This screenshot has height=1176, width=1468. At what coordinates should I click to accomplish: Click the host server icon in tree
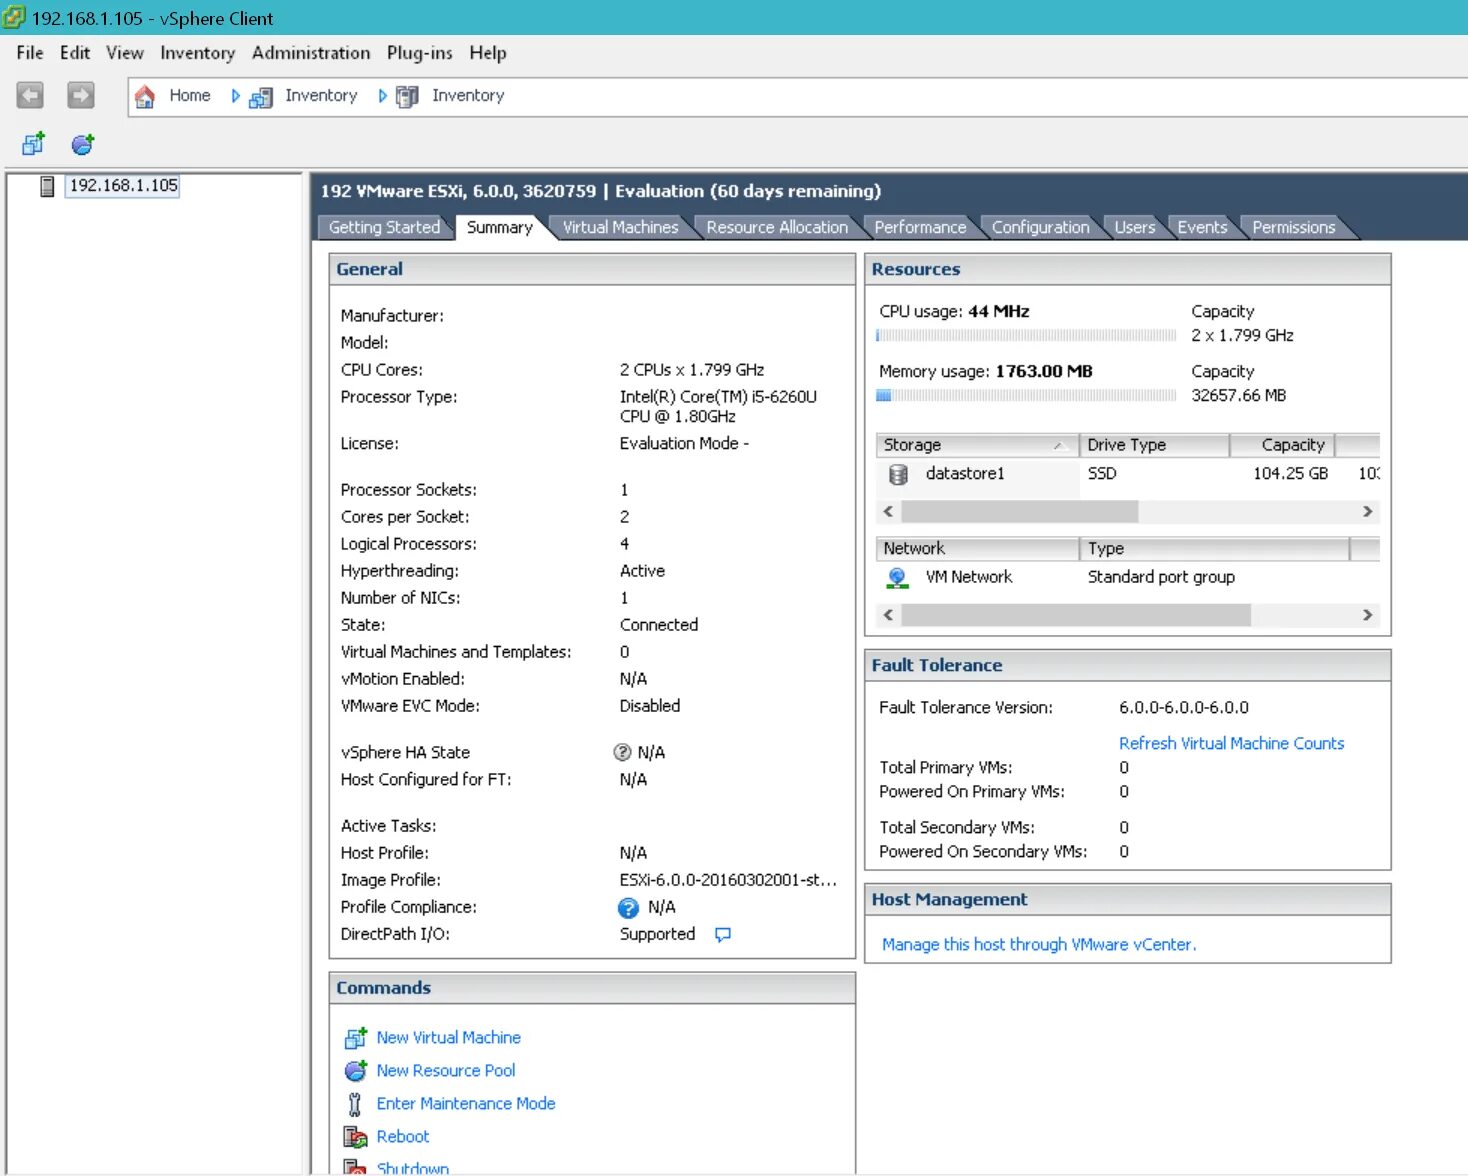(47, 186)
